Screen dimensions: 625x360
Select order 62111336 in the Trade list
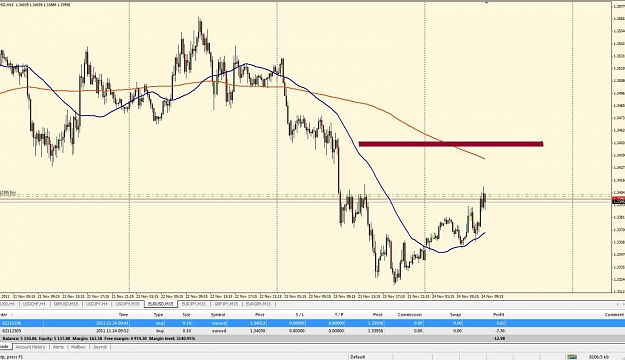[x=312, y=323]
